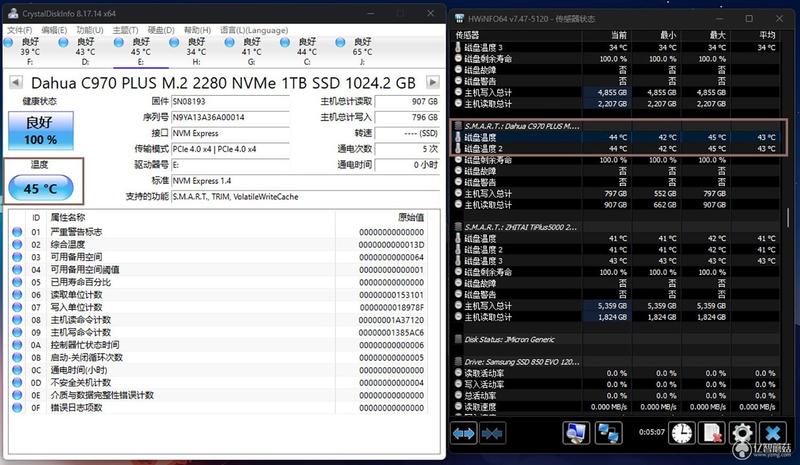Click status circle for attribute 05 已用寿命百分比

click(17, 282)
